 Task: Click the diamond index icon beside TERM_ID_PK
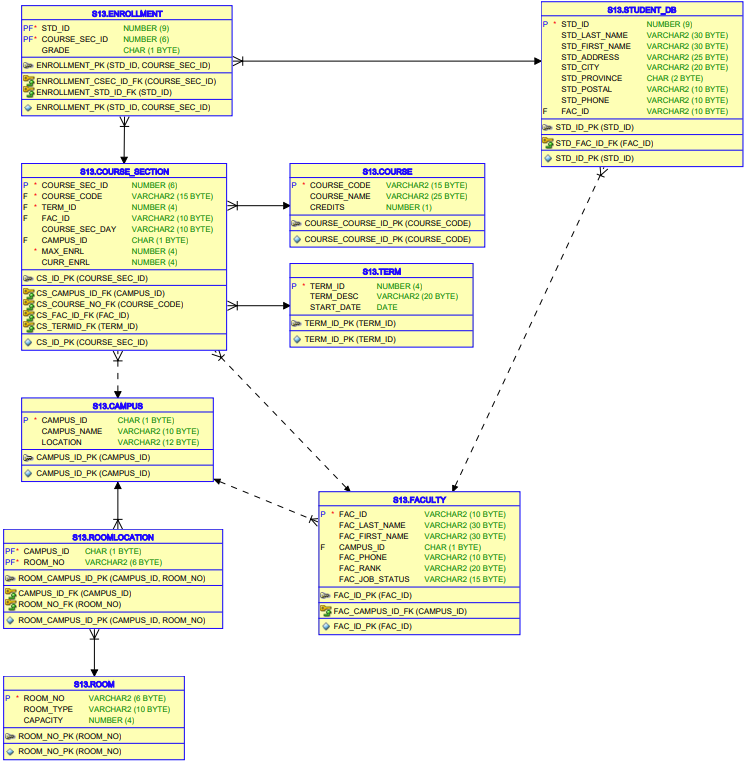(297, 340)
